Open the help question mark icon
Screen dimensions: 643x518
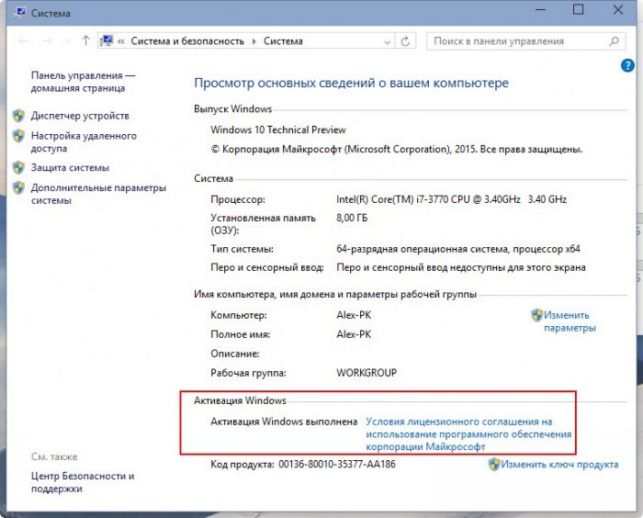627,65
